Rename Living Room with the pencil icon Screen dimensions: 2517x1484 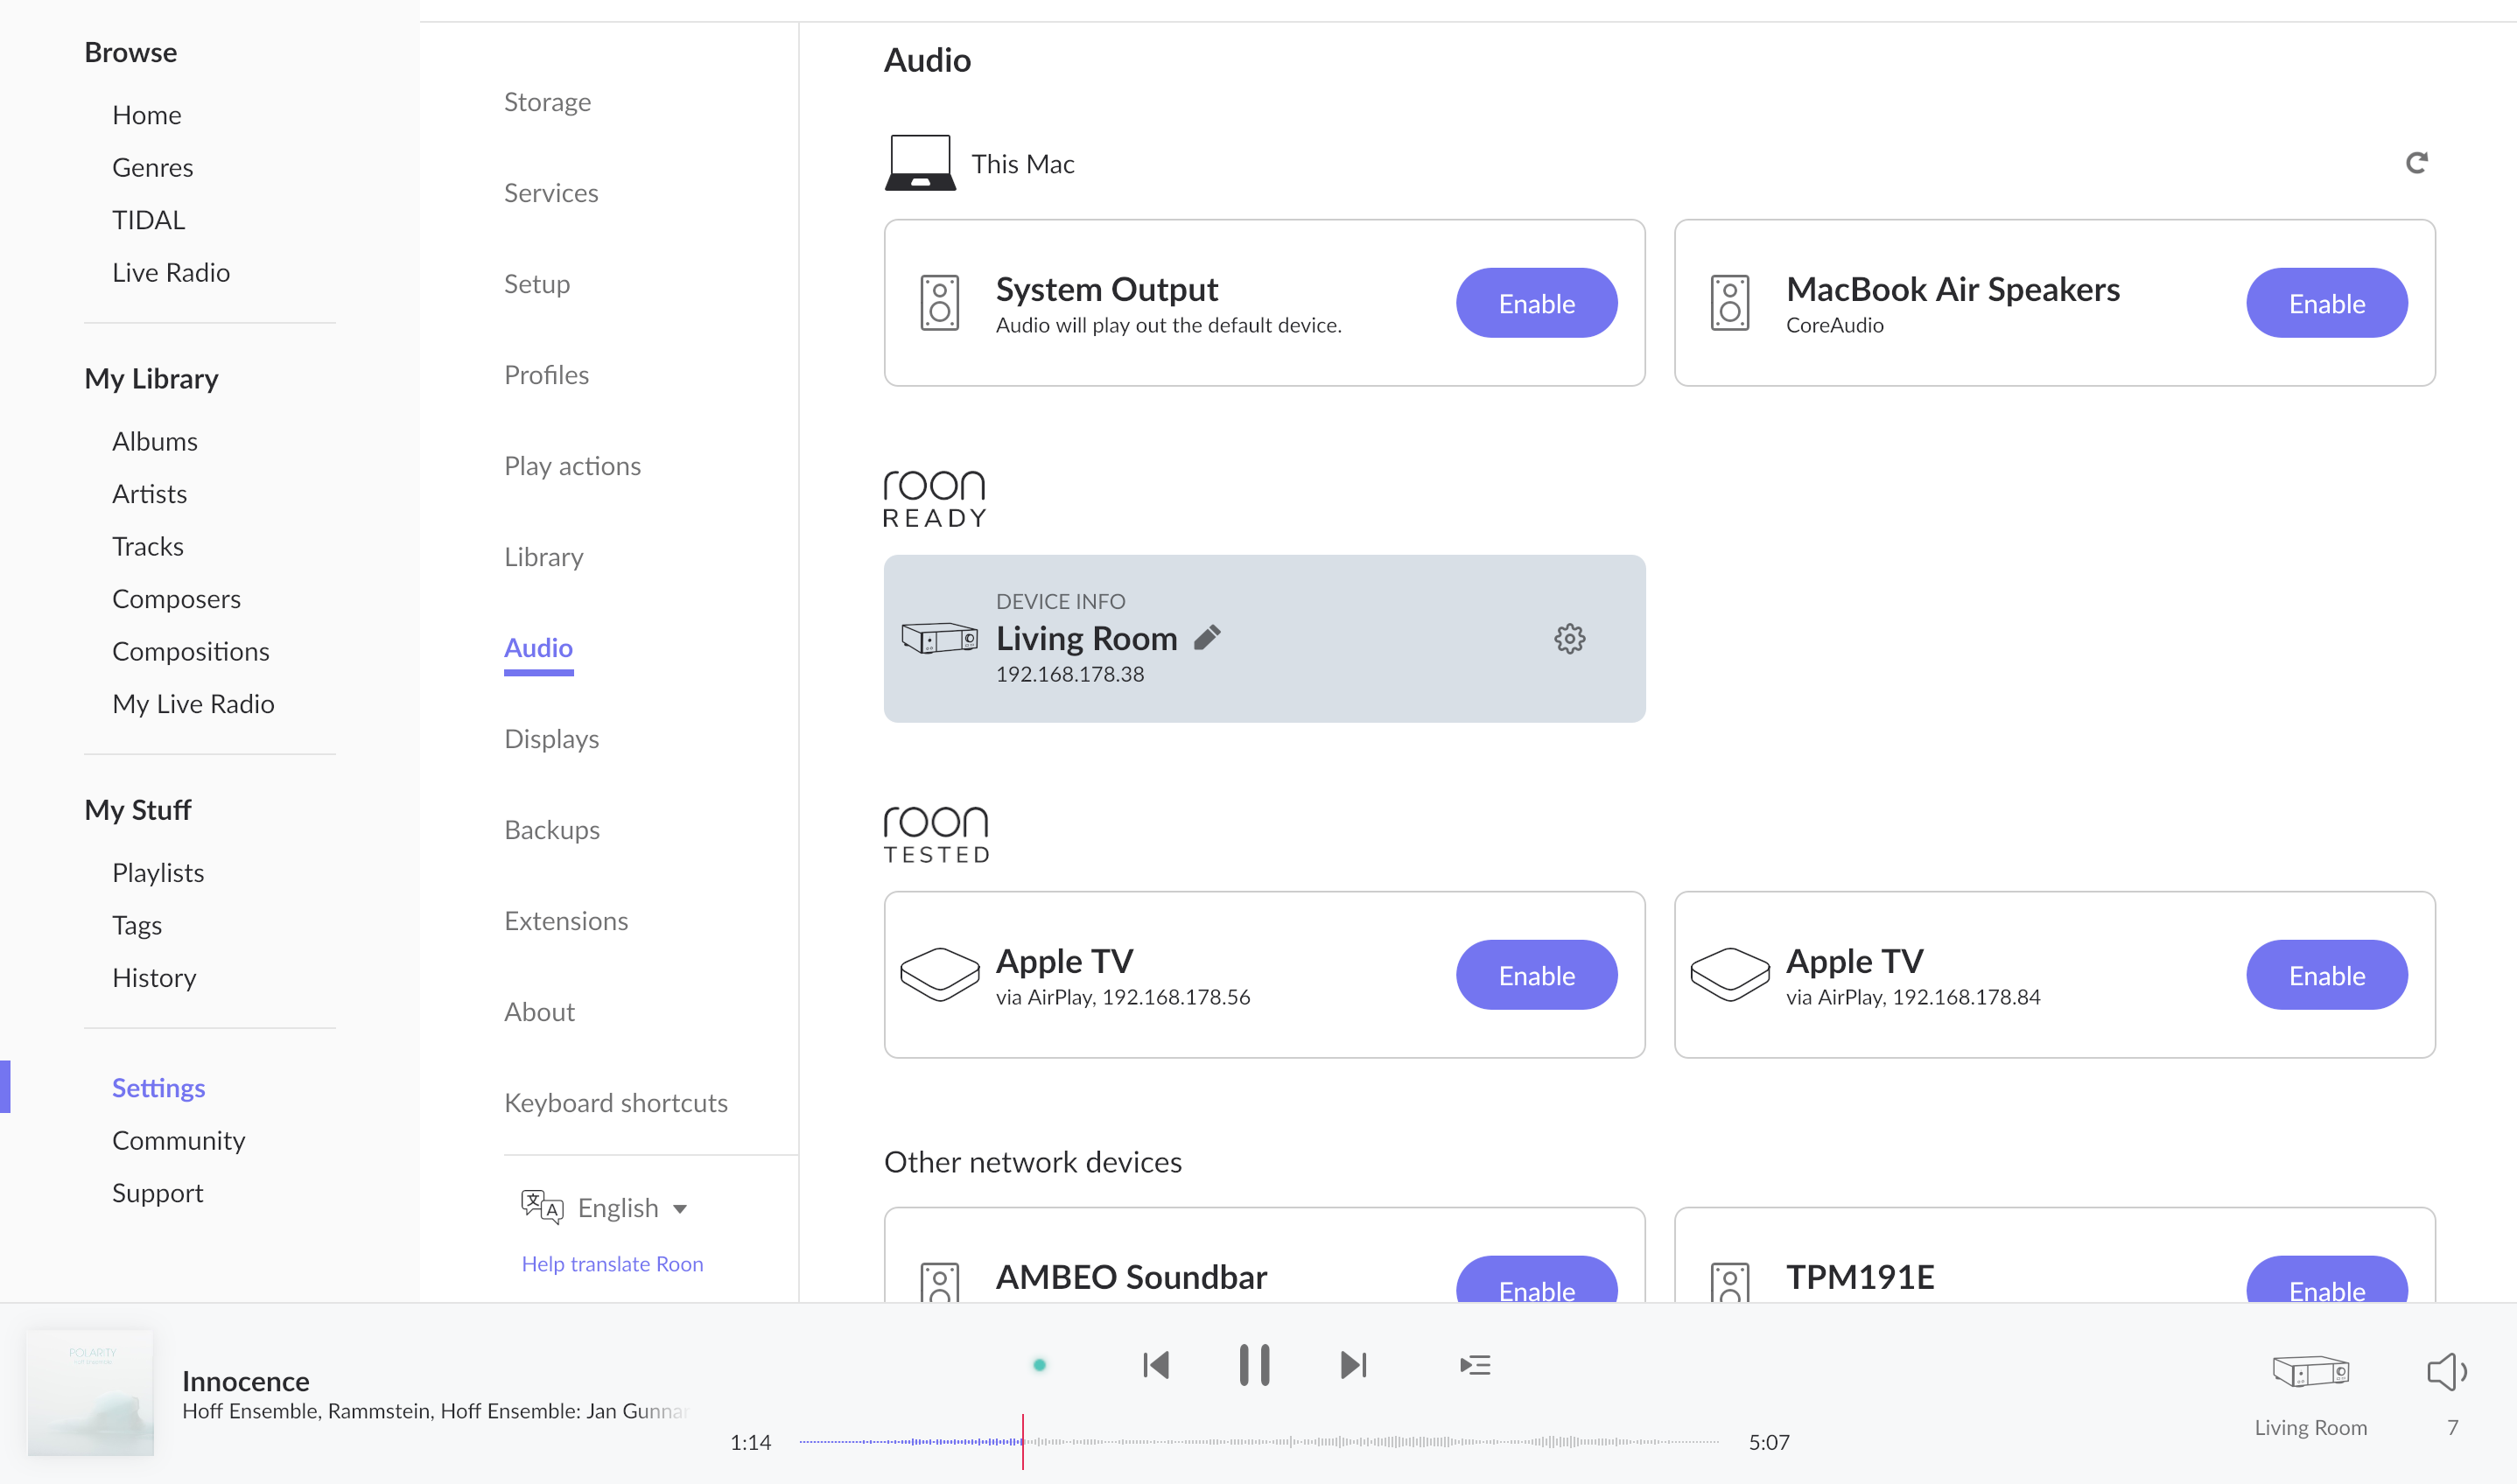click(1207, 637)
